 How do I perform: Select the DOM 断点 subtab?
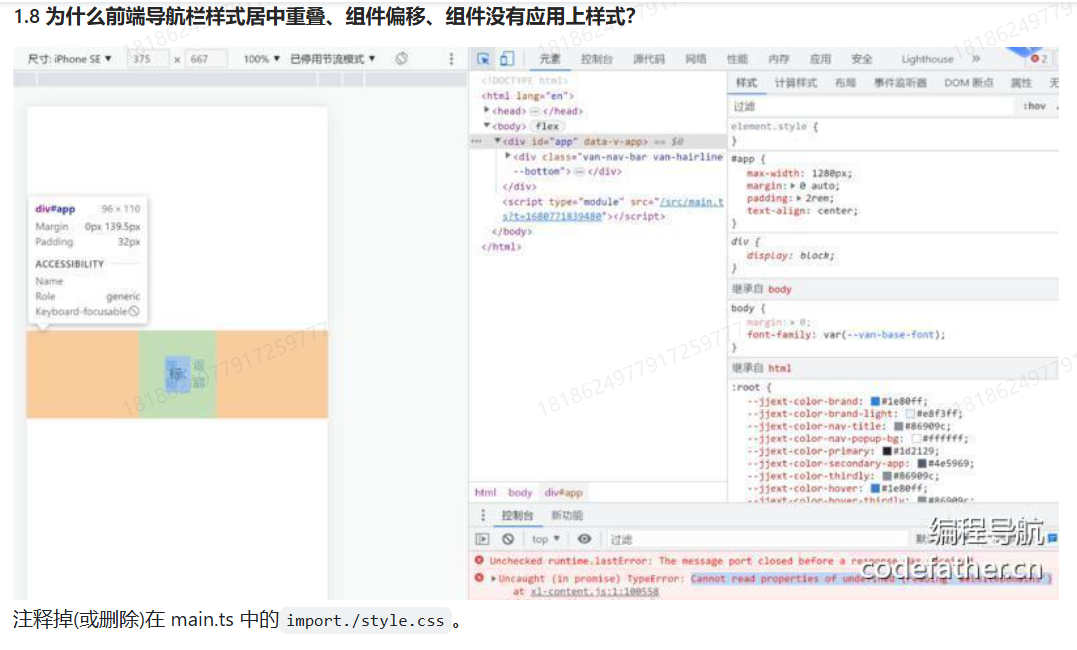click(x=968, y=83)
